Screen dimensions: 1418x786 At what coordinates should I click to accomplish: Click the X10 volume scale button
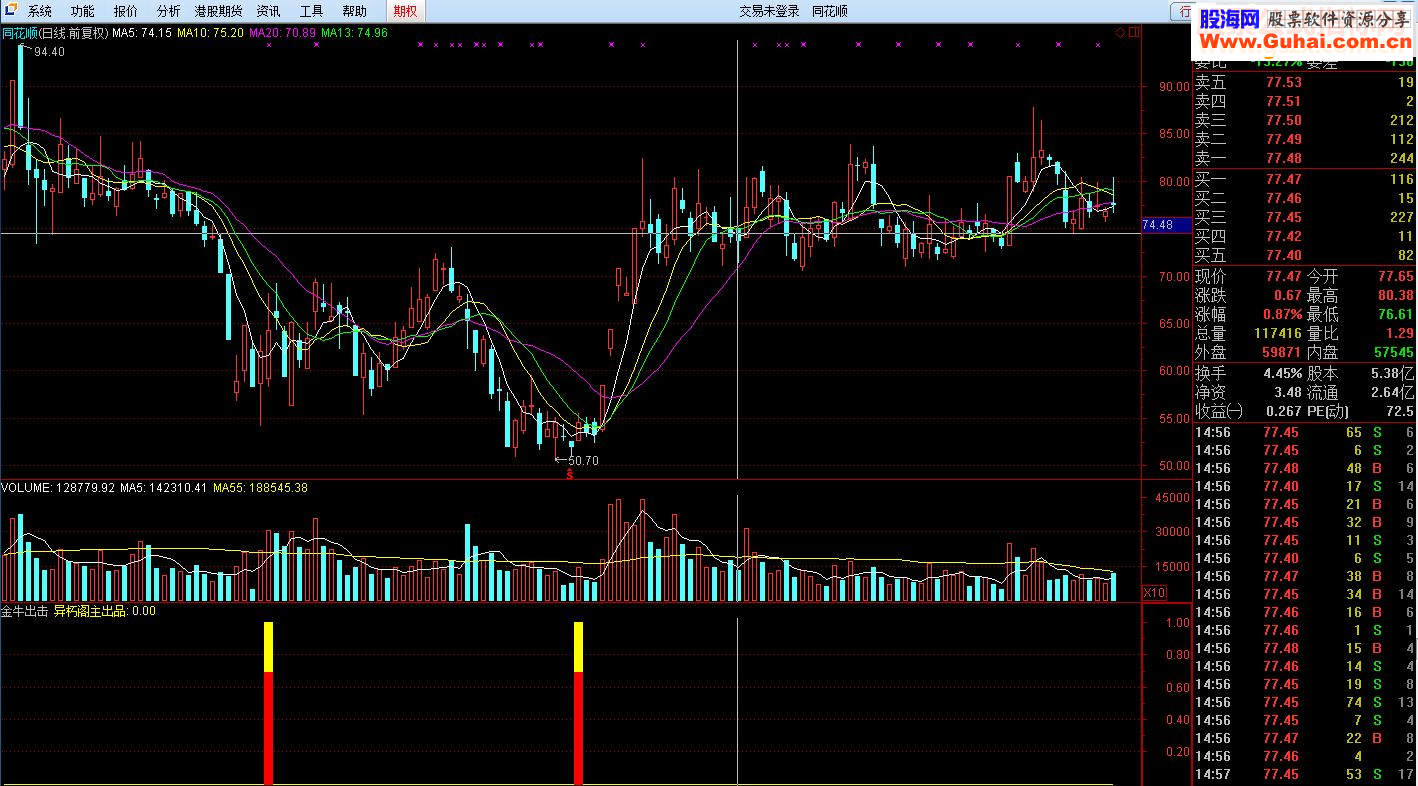pyautogui.click(x=1154, y=592)
